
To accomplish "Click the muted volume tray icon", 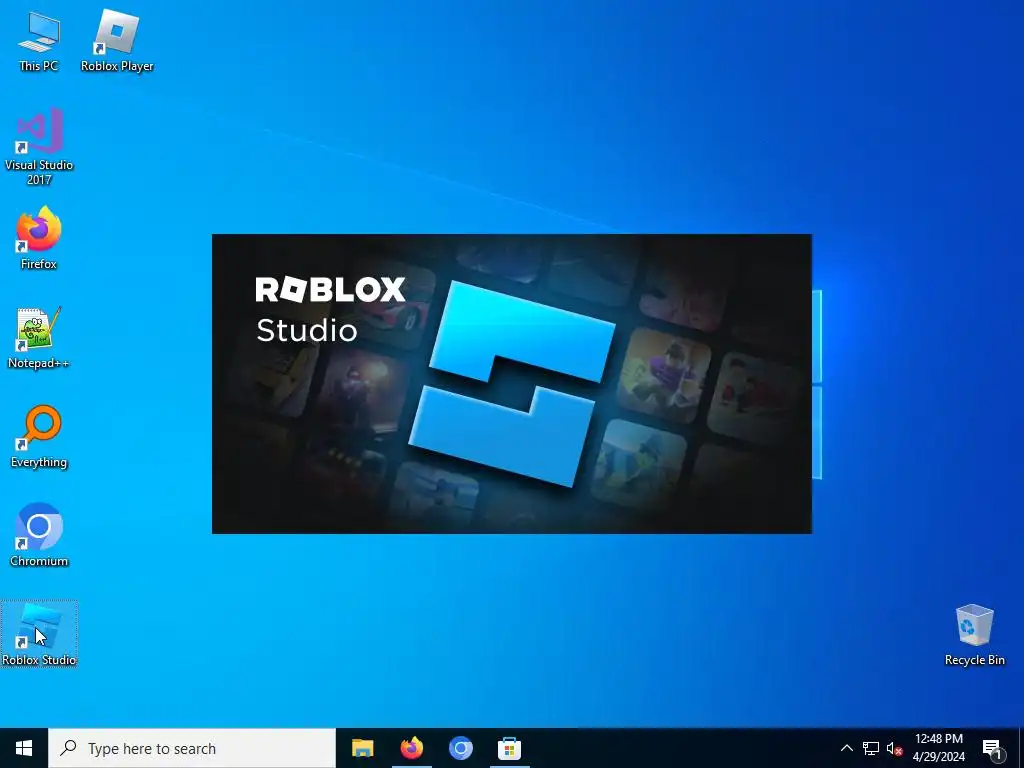I will coord(894,748).
